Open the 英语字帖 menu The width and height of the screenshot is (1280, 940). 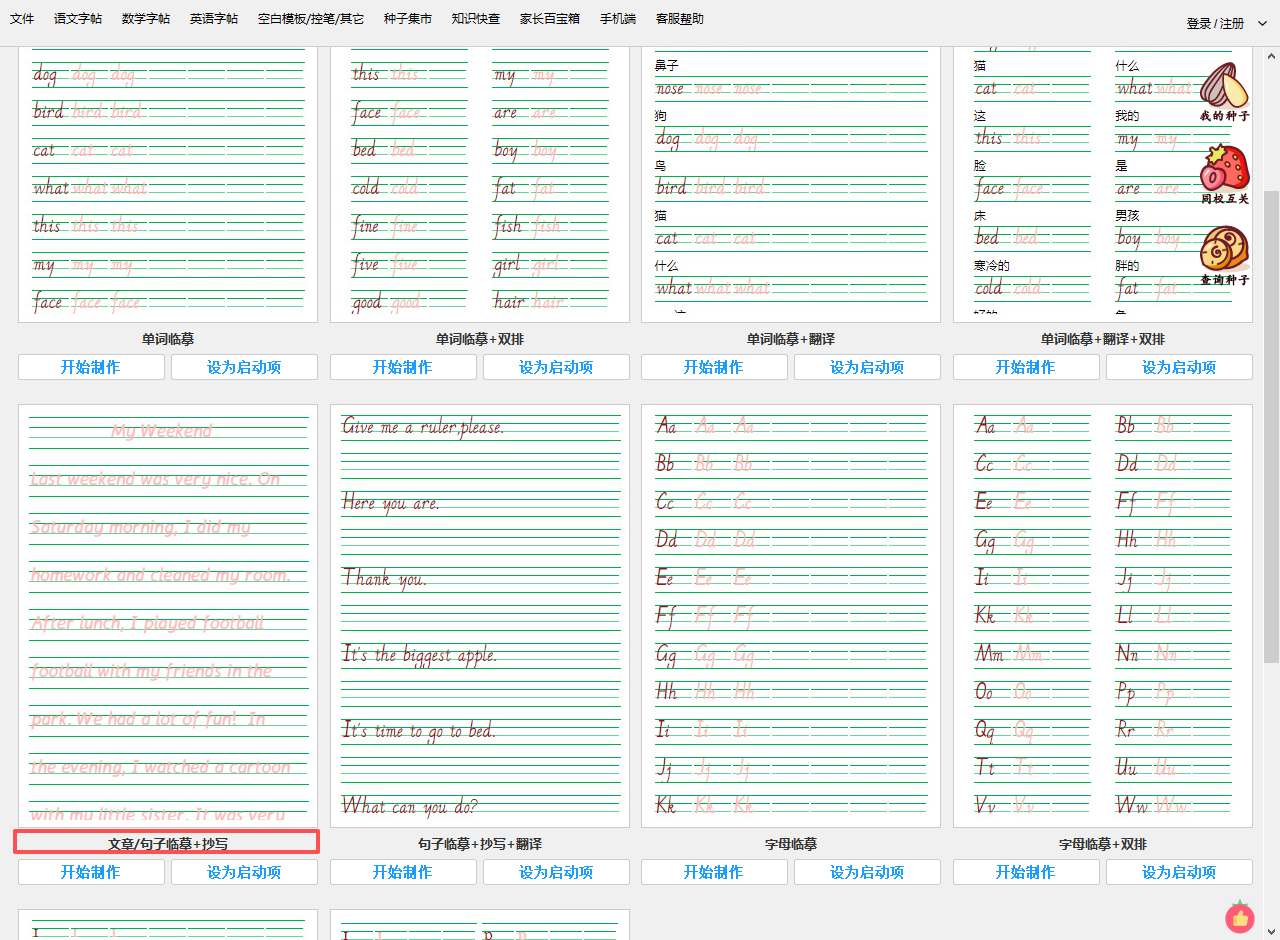pos(214,19)
